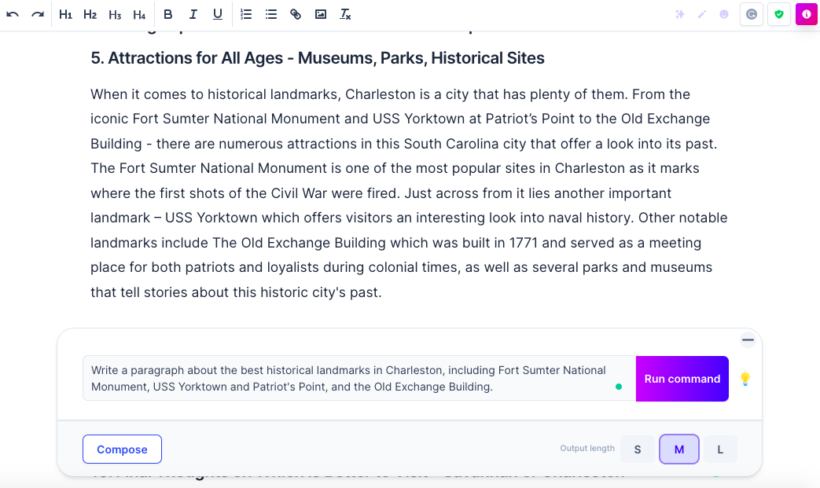Insert an image from the toolbar
This screenshot has width=820, height=488.
(320, 14)
